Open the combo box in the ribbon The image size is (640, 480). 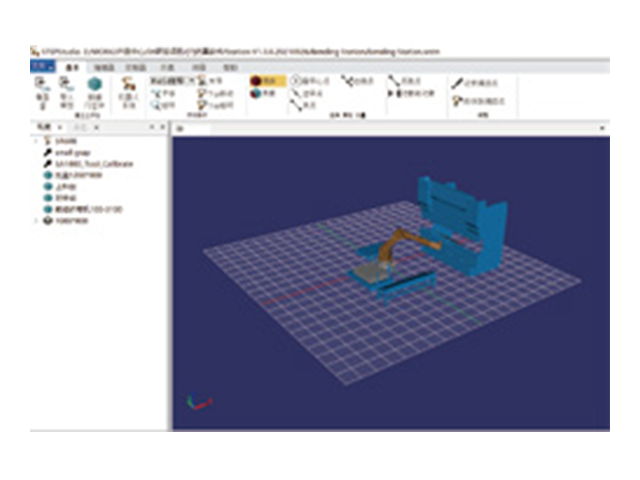click(172, 81)
